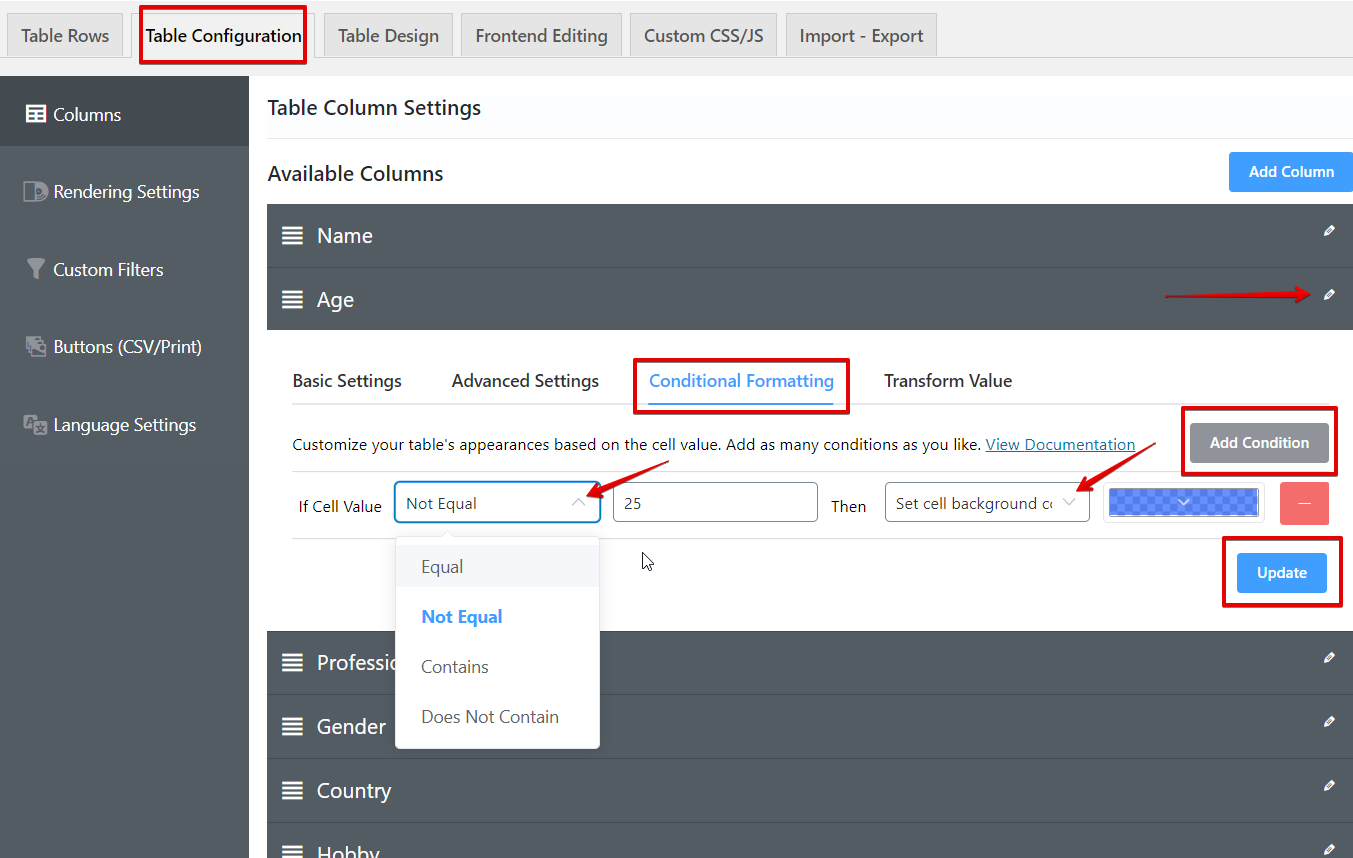Expand the Gender column row
Screen dimensions: 1353x858
coord(810,727)
